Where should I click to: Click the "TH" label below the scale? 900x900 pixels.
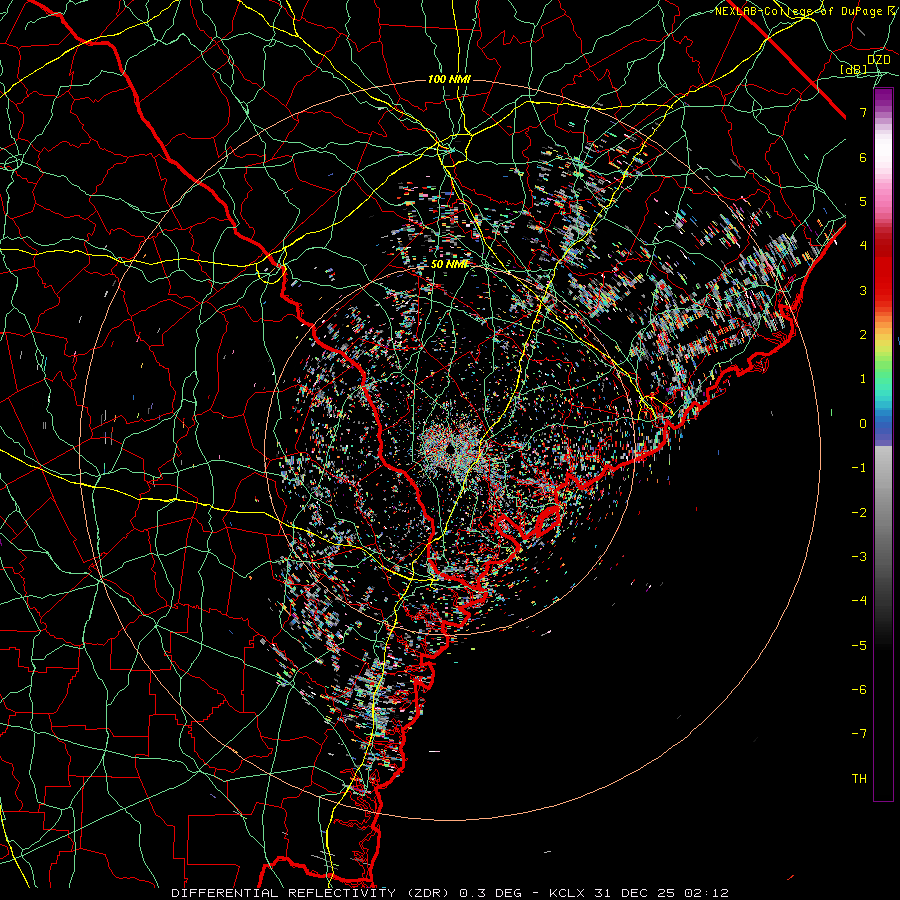(859, 779)
